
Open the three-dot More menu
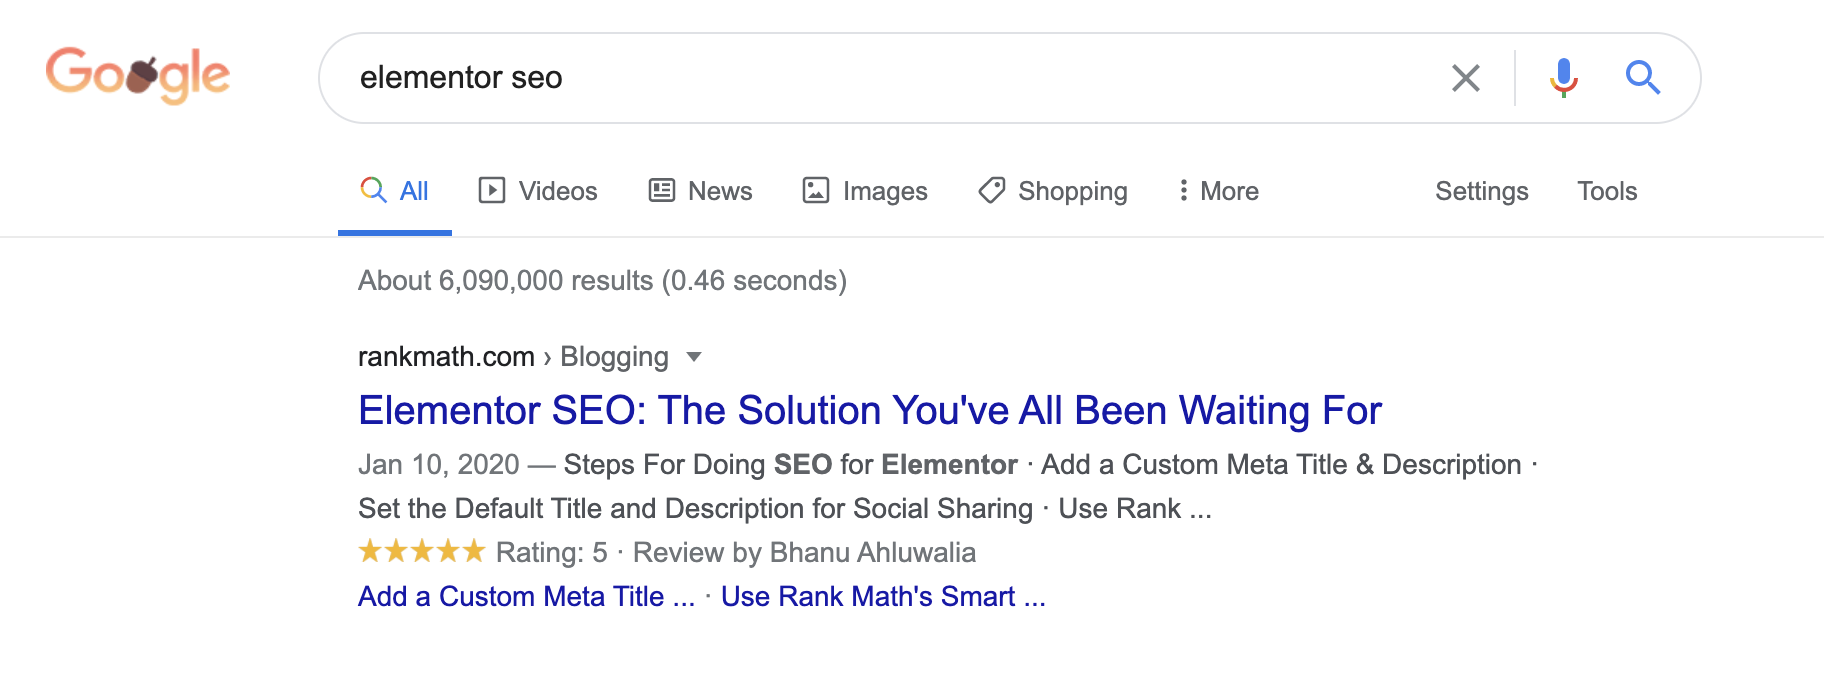click(1218, 190)
